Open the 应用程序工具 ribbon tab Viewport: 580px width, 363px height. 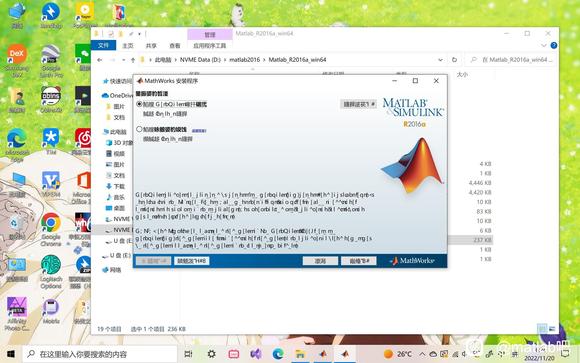[x=209, y=46]
